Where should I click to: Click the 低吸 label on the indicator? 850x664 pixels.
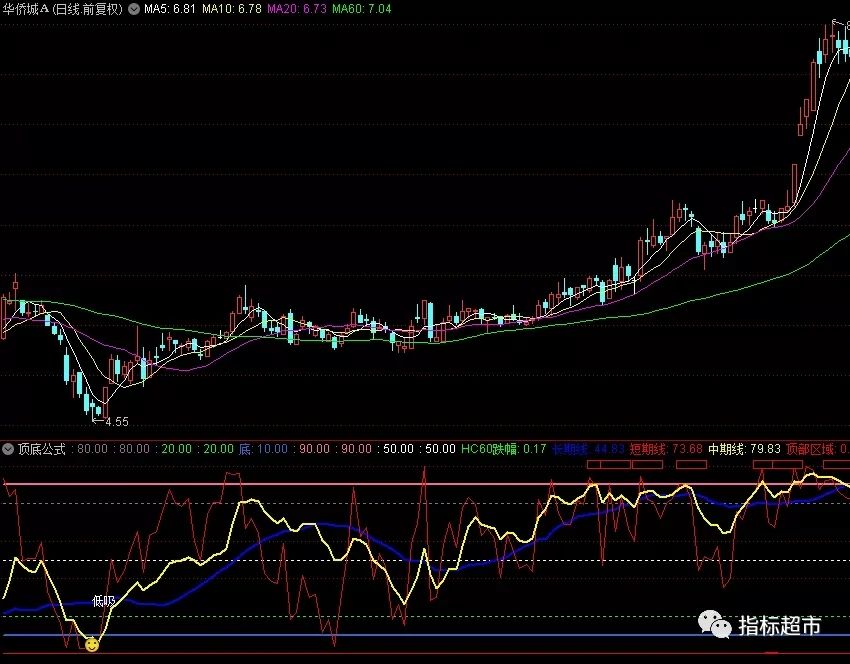coord(103,601)
